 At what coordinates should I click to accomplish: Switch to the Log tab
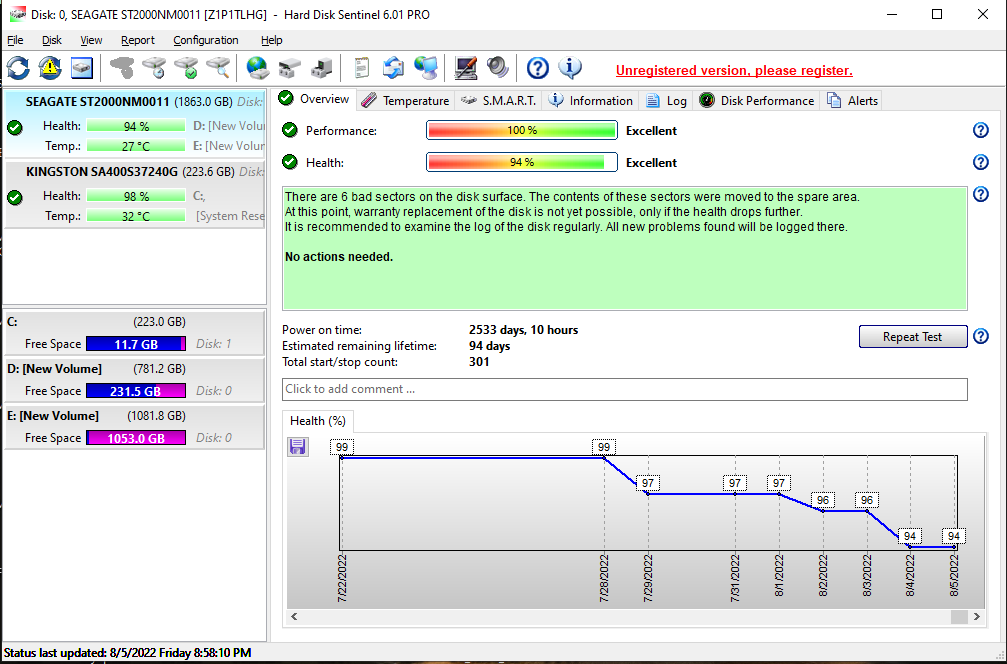(667, 101)
